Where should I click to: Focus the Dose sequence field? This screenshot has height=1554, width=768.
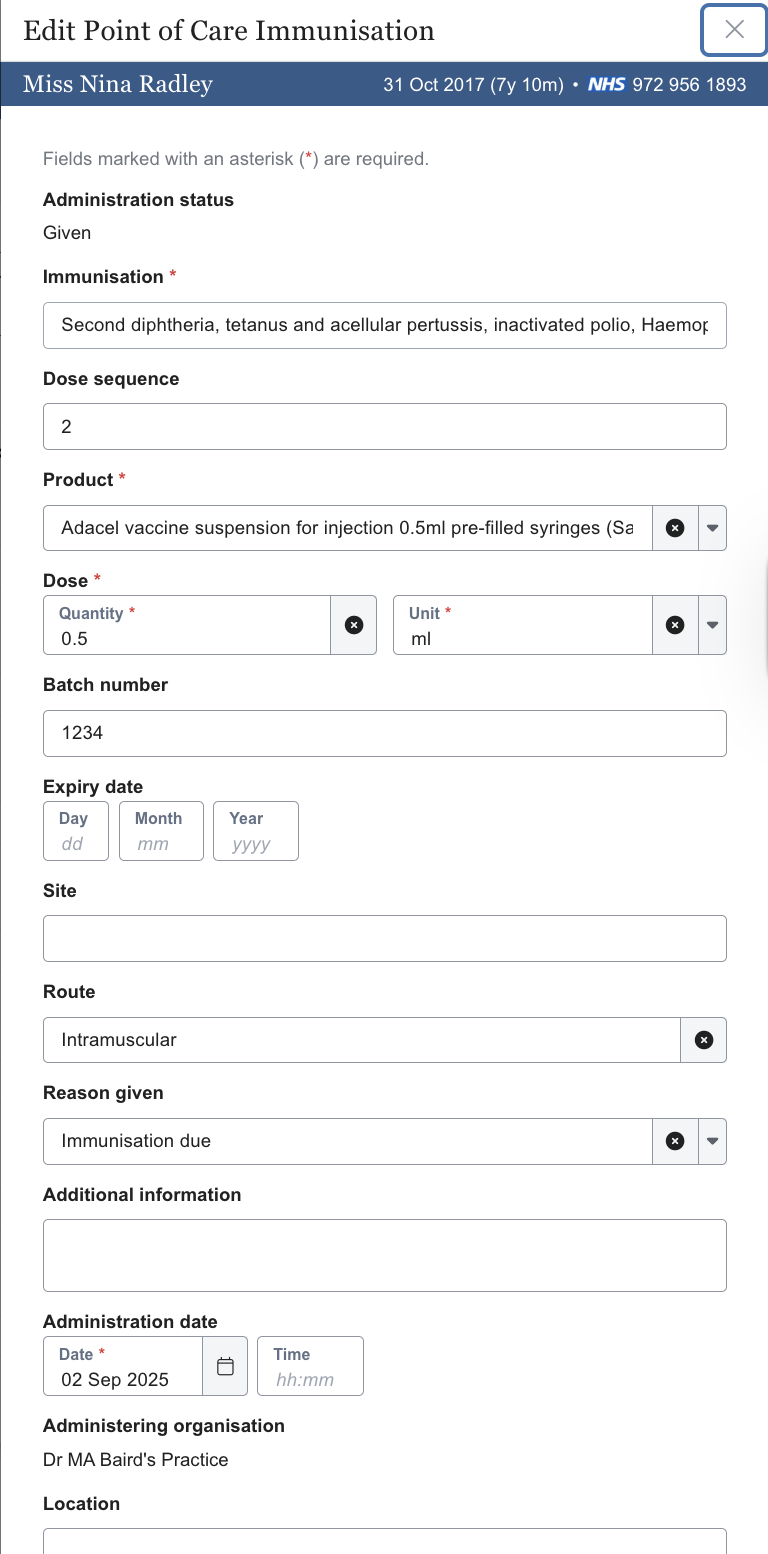[384, 427]
